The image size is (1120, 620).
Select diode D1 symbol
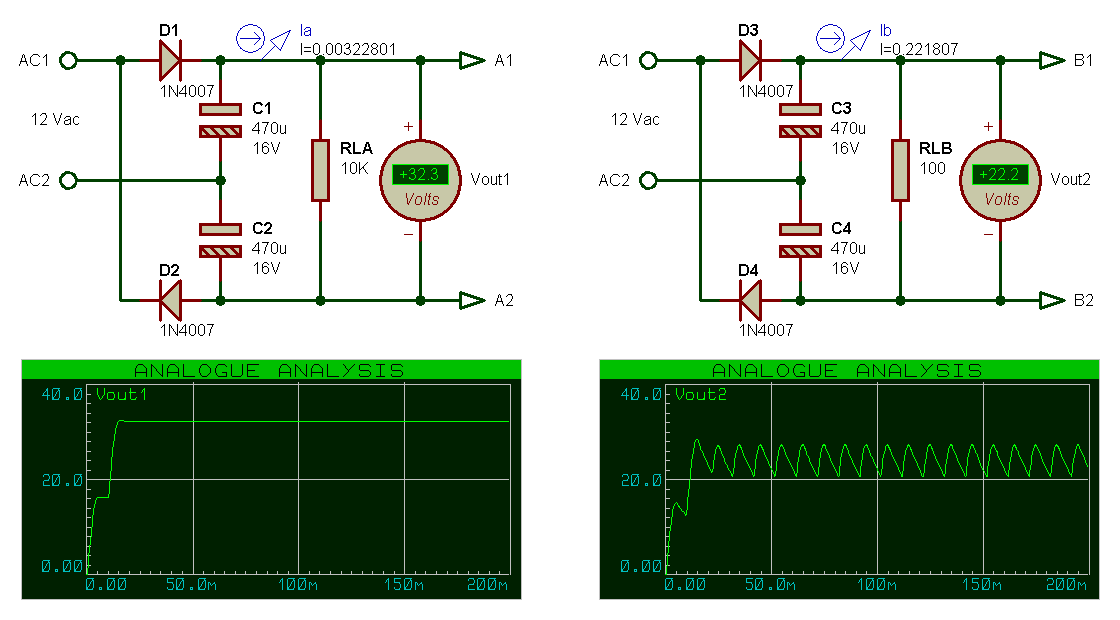tap(170, 61)
